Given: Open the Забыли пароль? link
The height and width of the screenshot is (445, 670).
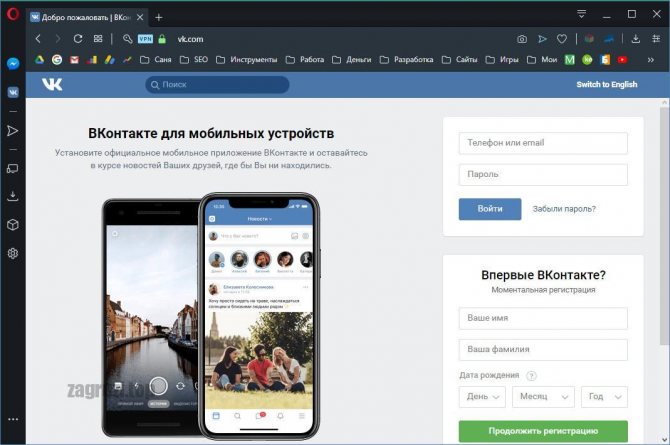Looking at the screenshot, I should (564, 209).
